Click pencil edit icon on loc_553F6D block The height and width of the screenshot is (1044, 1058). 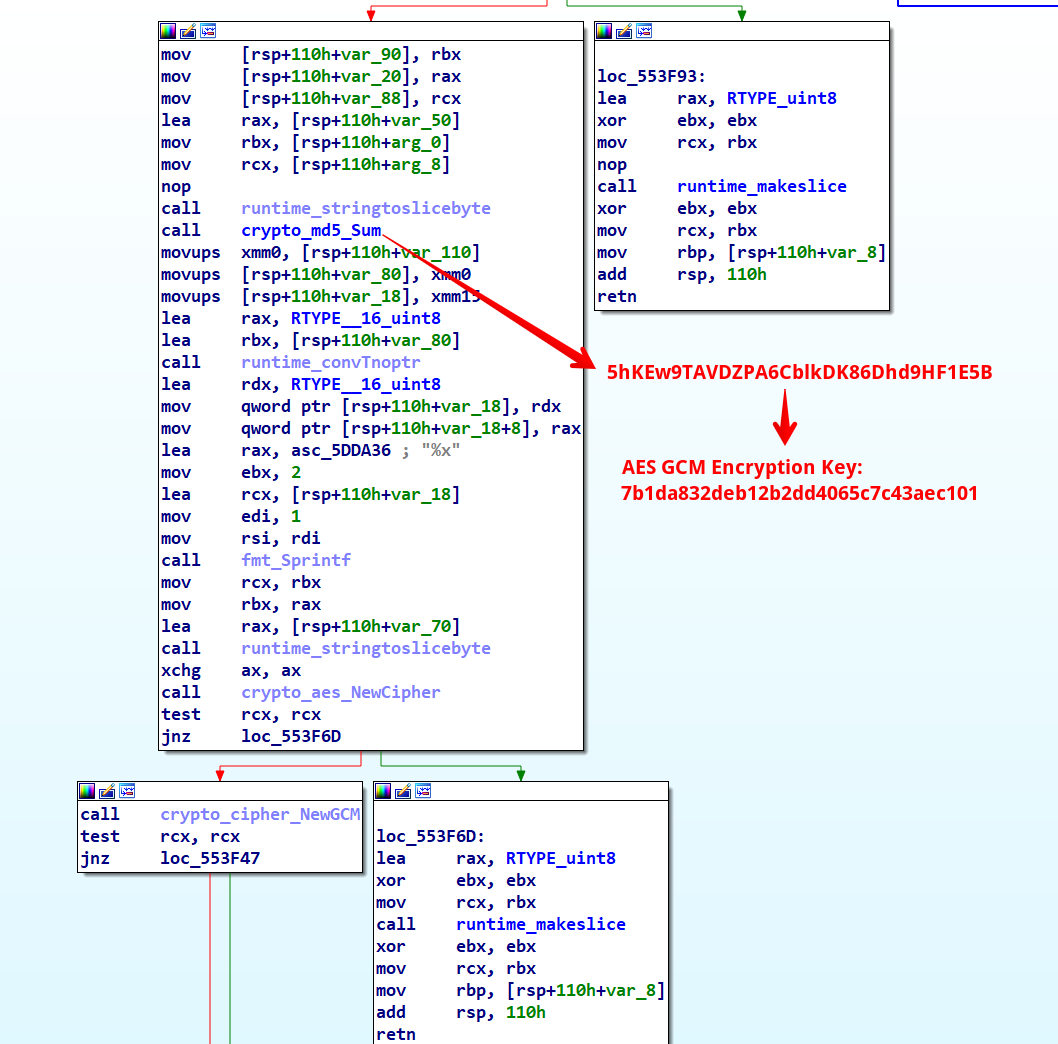click(x=403, y=791)
